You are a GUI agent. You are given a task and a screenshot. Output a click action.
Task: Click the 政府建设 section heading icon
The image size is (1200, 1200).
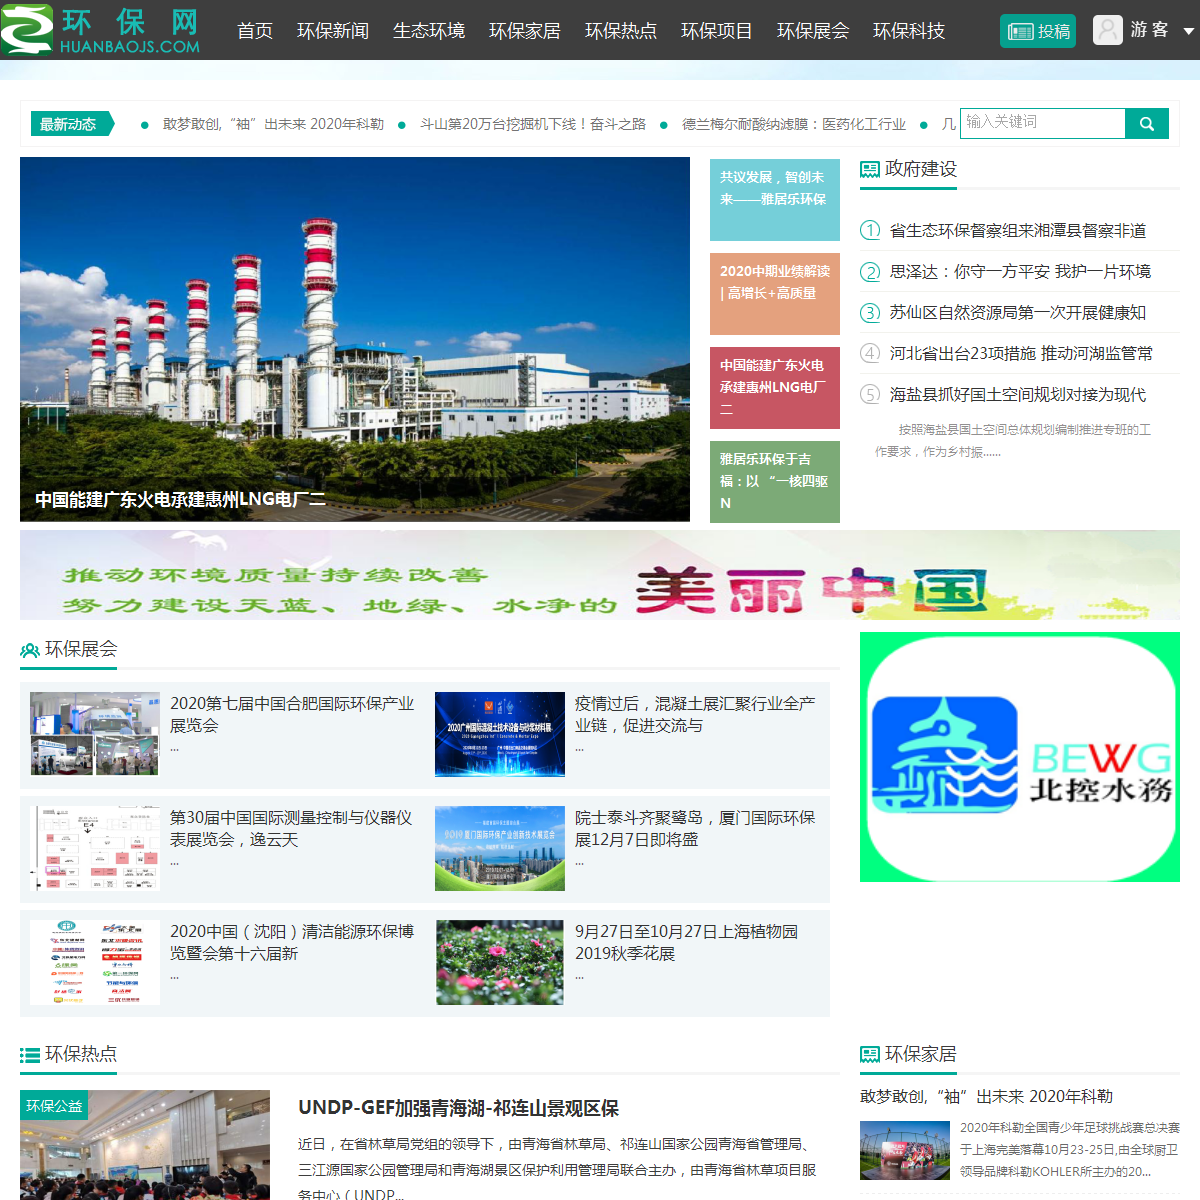870,170
